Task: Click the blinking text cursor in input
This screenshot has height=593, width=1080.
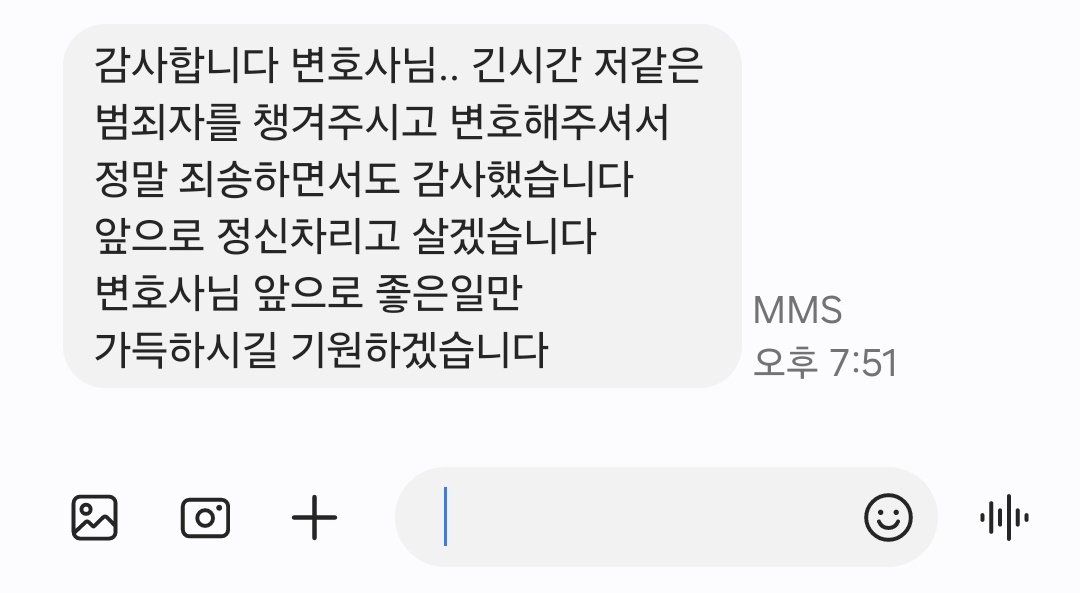Action: coord(446,517)
